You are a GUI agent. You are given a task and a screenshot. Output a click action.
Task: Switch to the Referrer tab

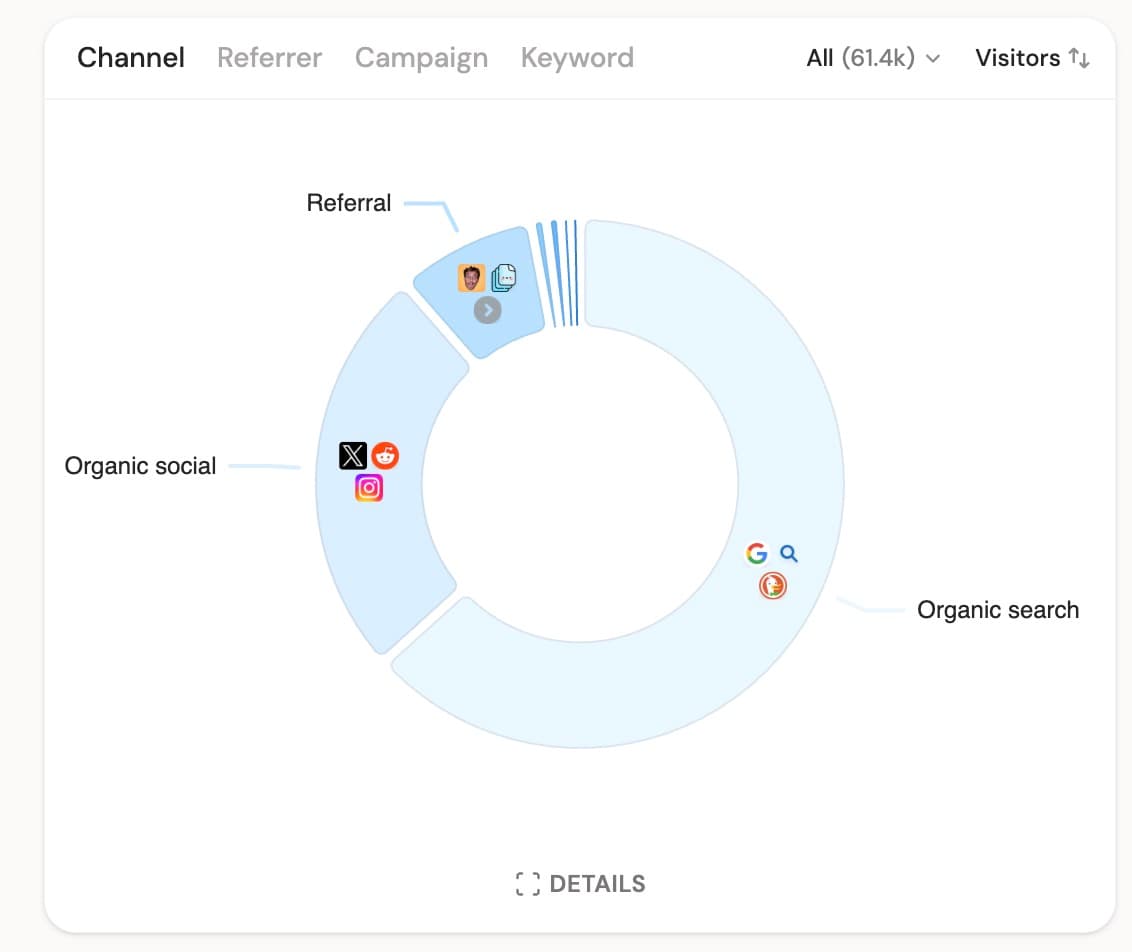(269, 58)
